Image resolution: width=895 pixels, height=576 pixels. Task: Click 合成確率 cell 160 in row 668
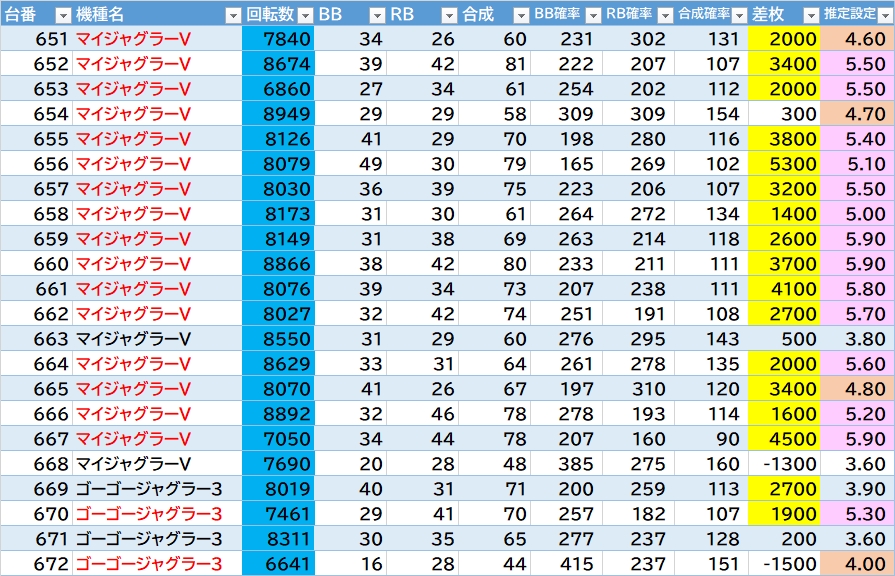(711, 464)
